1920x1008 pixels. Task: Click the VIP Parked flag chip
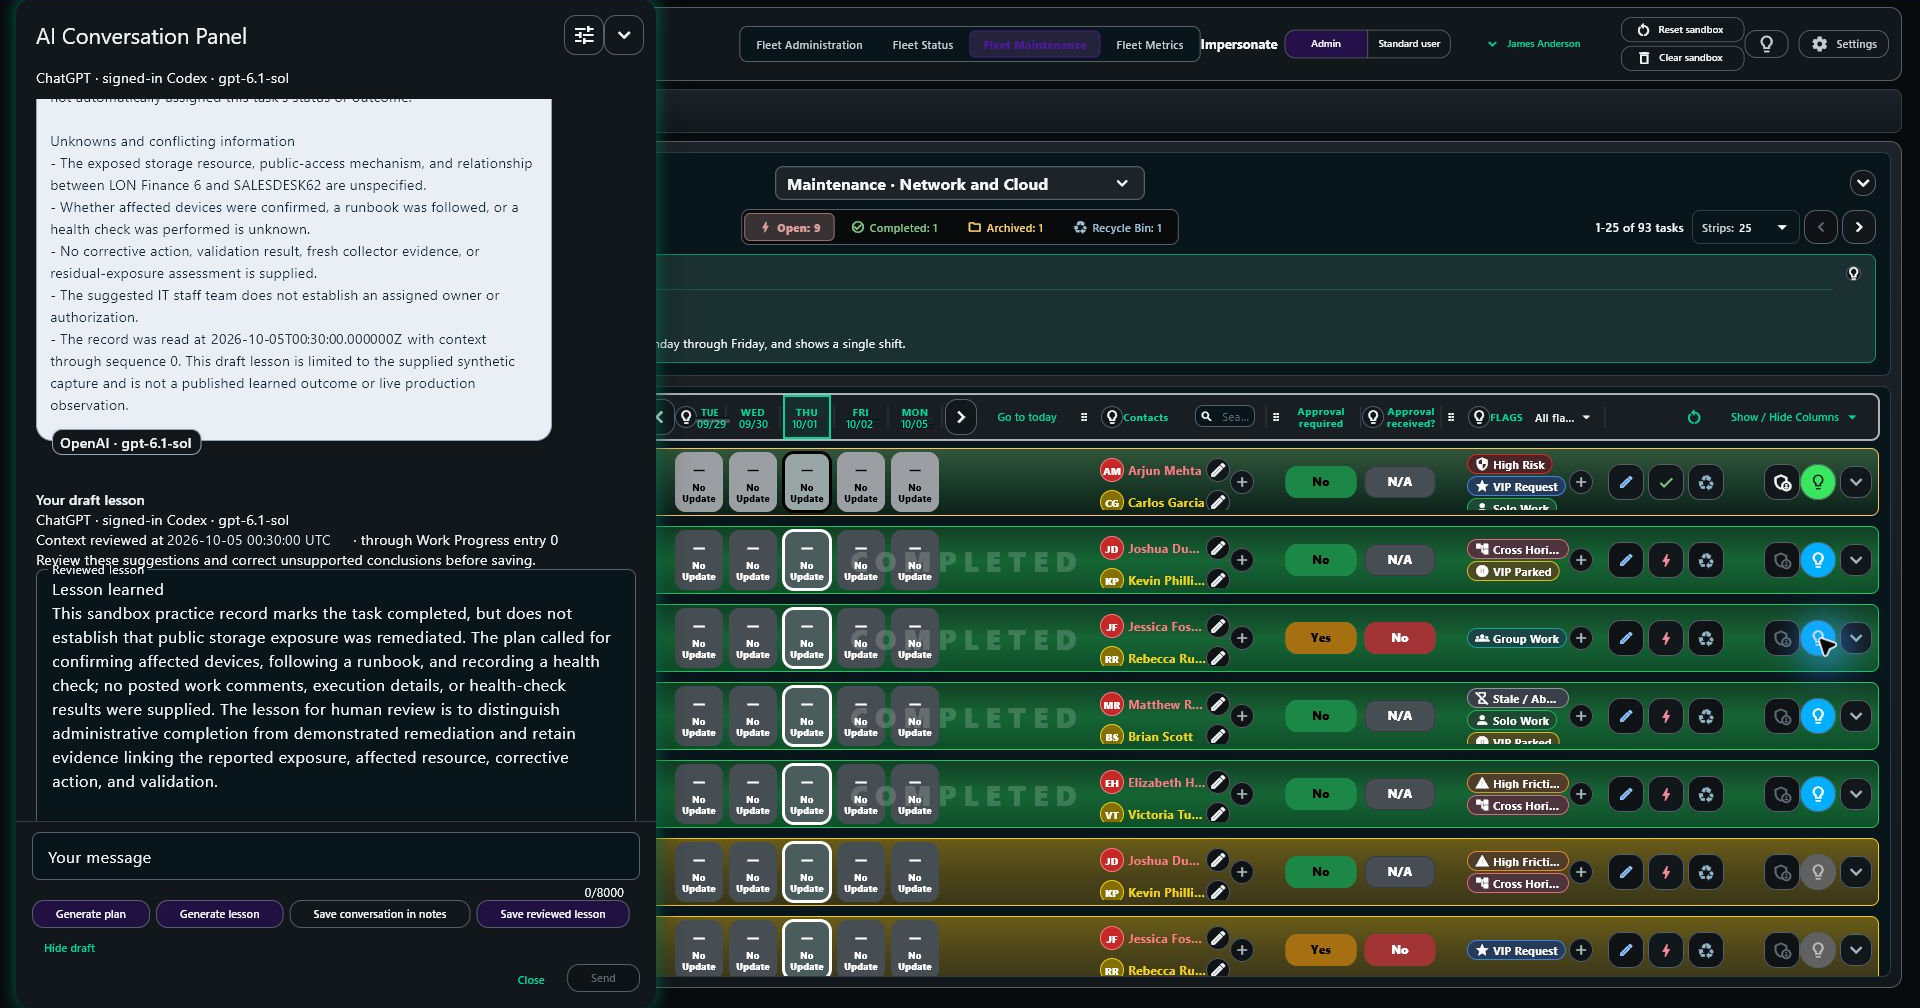1513,572
